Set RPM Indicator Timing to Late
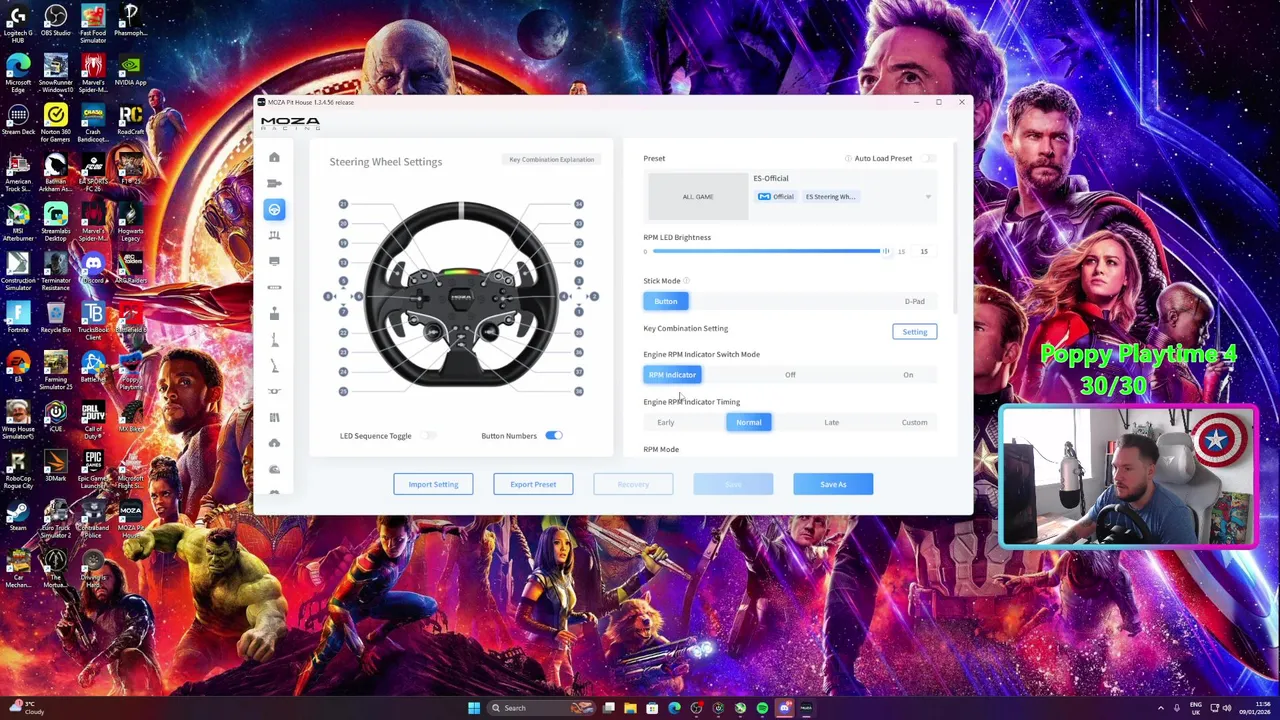The image size is (1280, 720). pos(831,422)
